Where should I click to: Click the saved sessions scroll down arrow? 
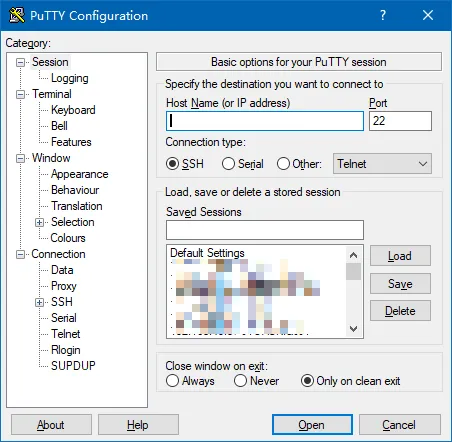pos(353,329)
